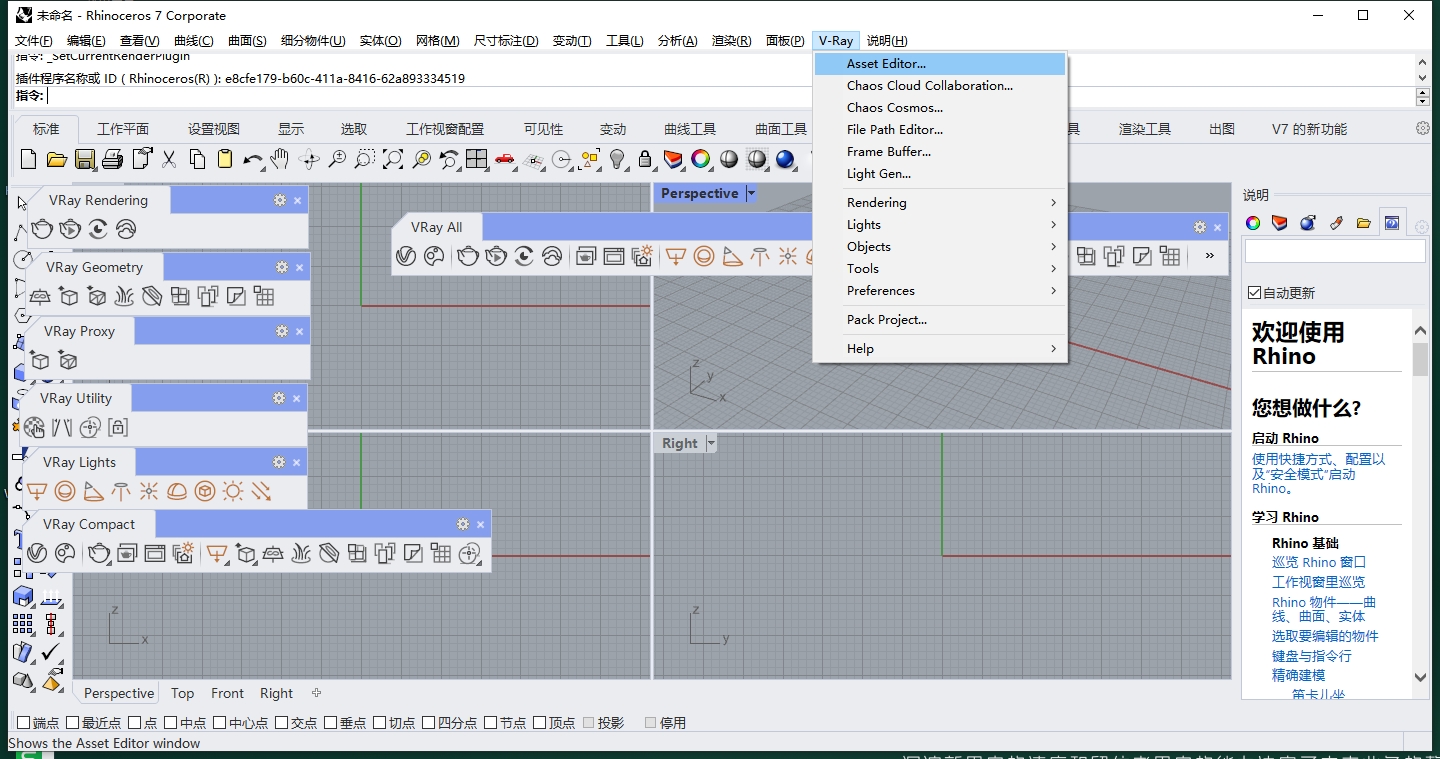Click in the 指令 command input field

[200, 95]
